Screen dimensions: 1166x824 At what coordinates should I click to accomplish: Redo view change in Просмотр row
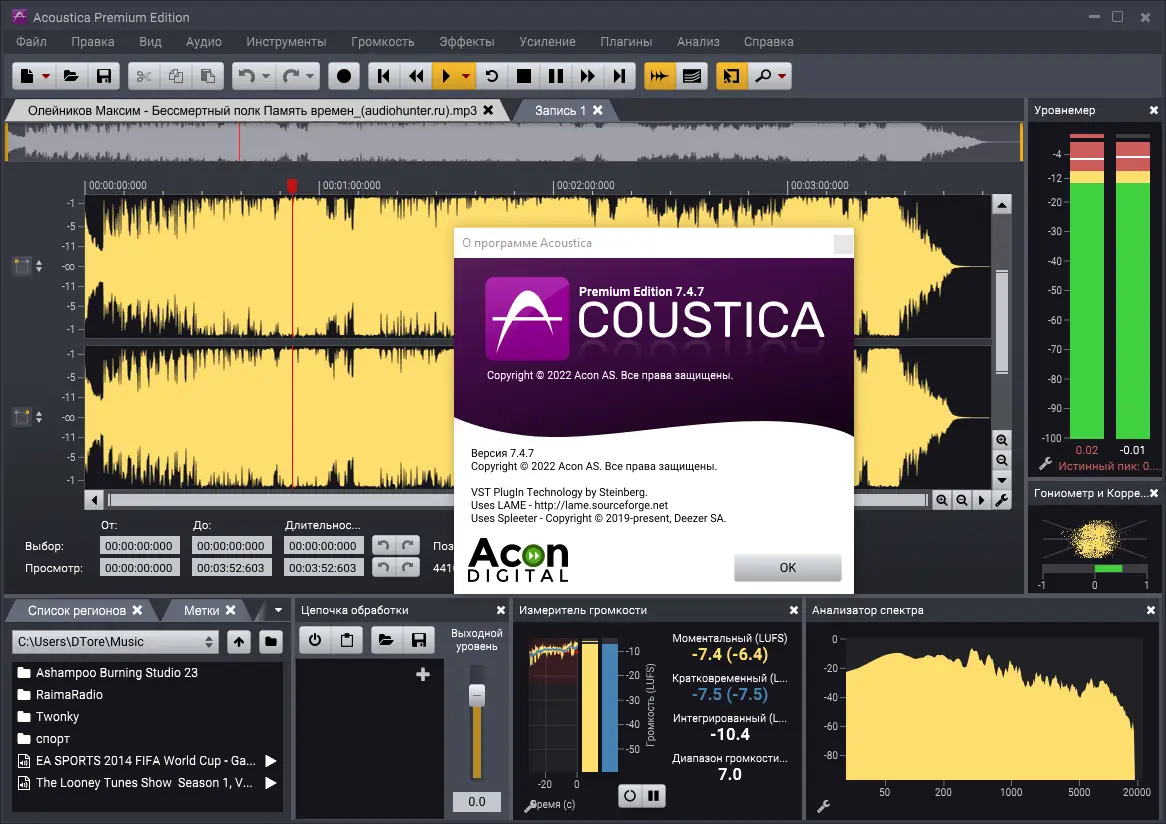coord(408,567)
